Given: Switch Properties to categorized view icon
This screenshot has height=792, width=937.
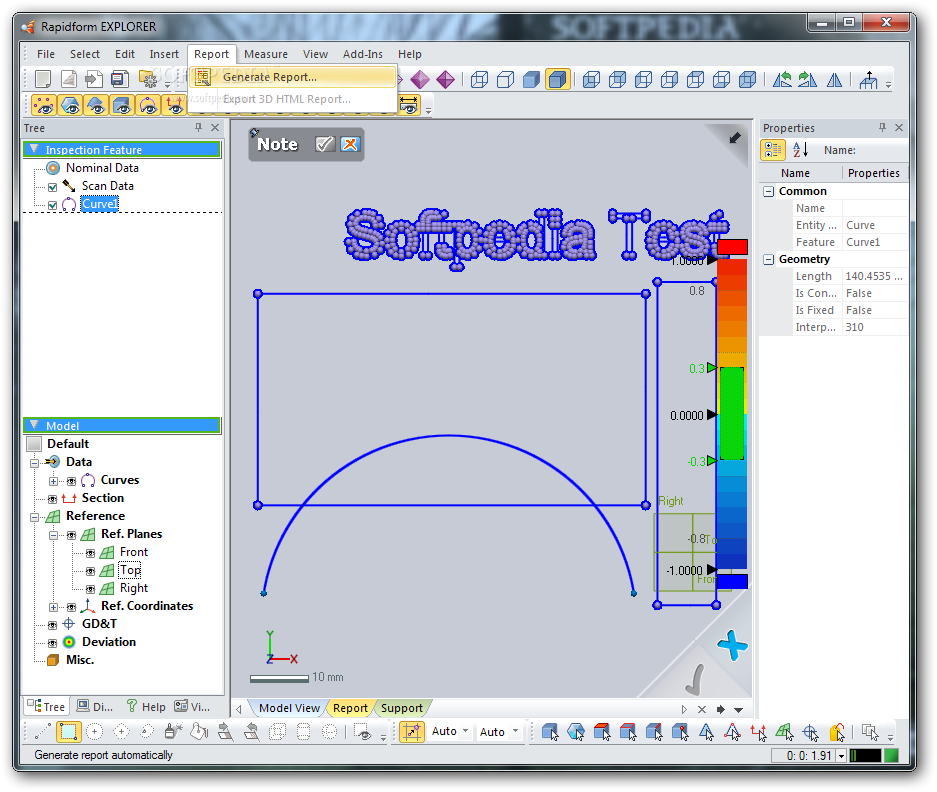Looking at the screenshot, I should pos(773,149).
